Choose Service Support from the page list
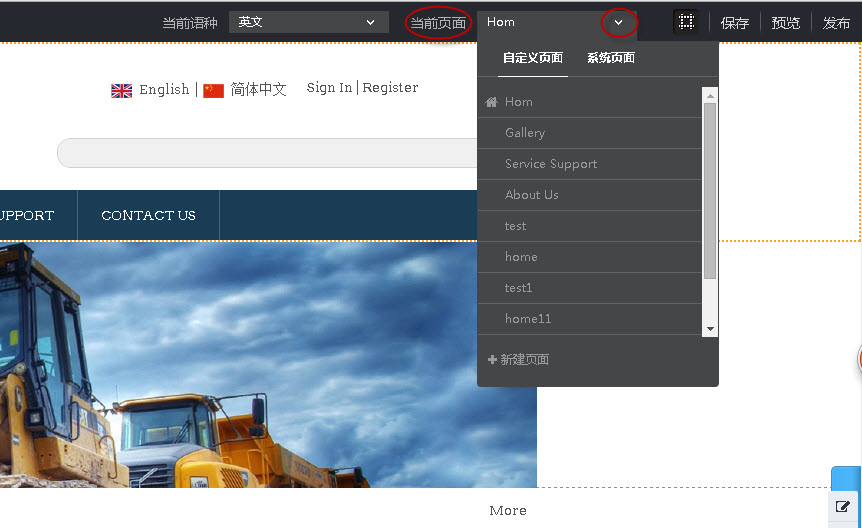The height and width of the screenshot is (528, 862). tap(551, 164)
